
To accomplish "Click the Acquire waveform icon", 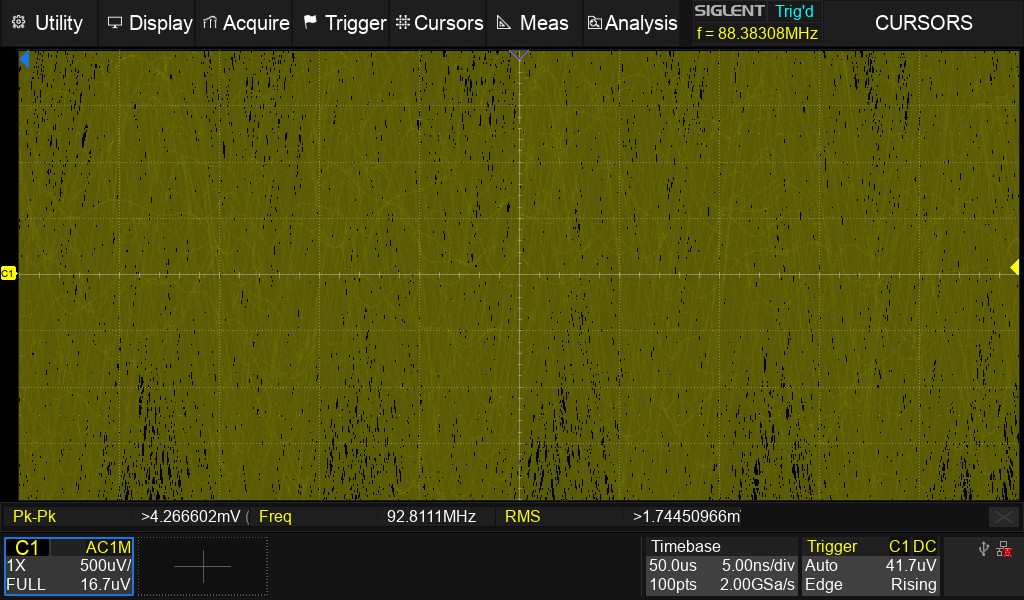I will pos(210,23).
